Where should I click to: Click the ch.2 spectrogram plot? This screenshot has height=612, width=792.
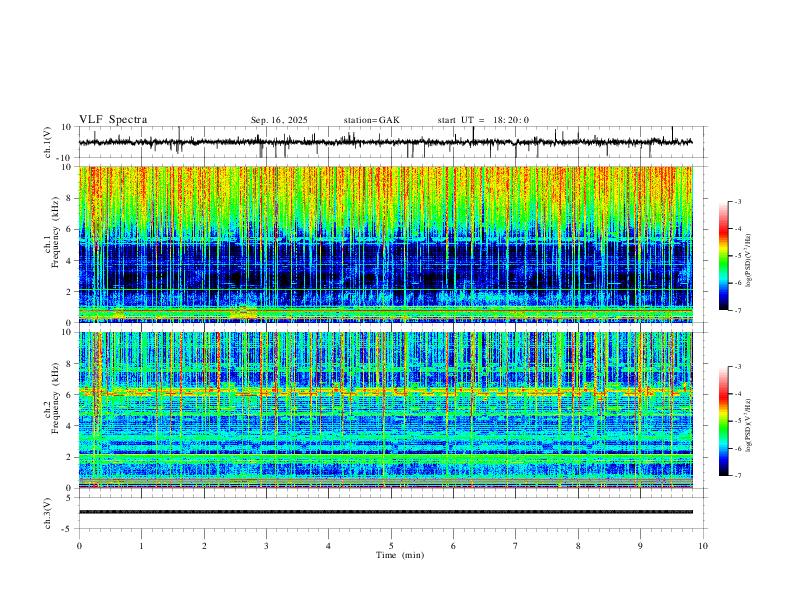click(385, 410)
